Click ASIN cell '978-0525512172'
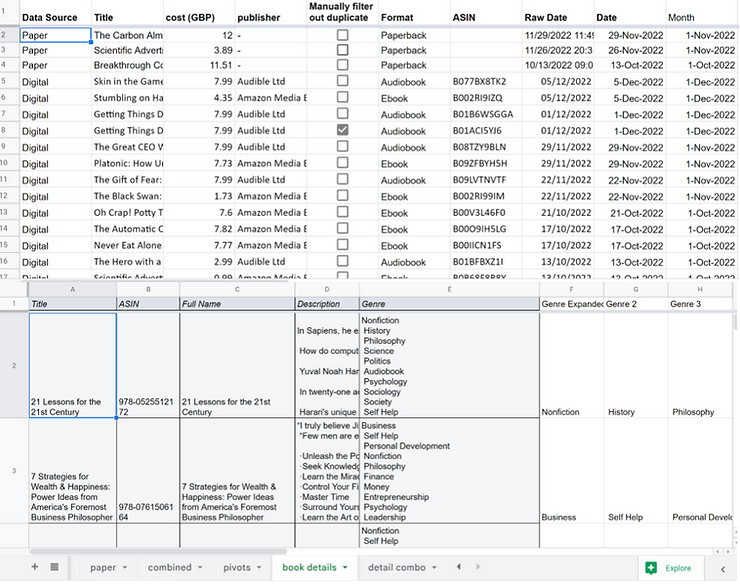Viewport: 740px width, 585px height. point(148,365)
